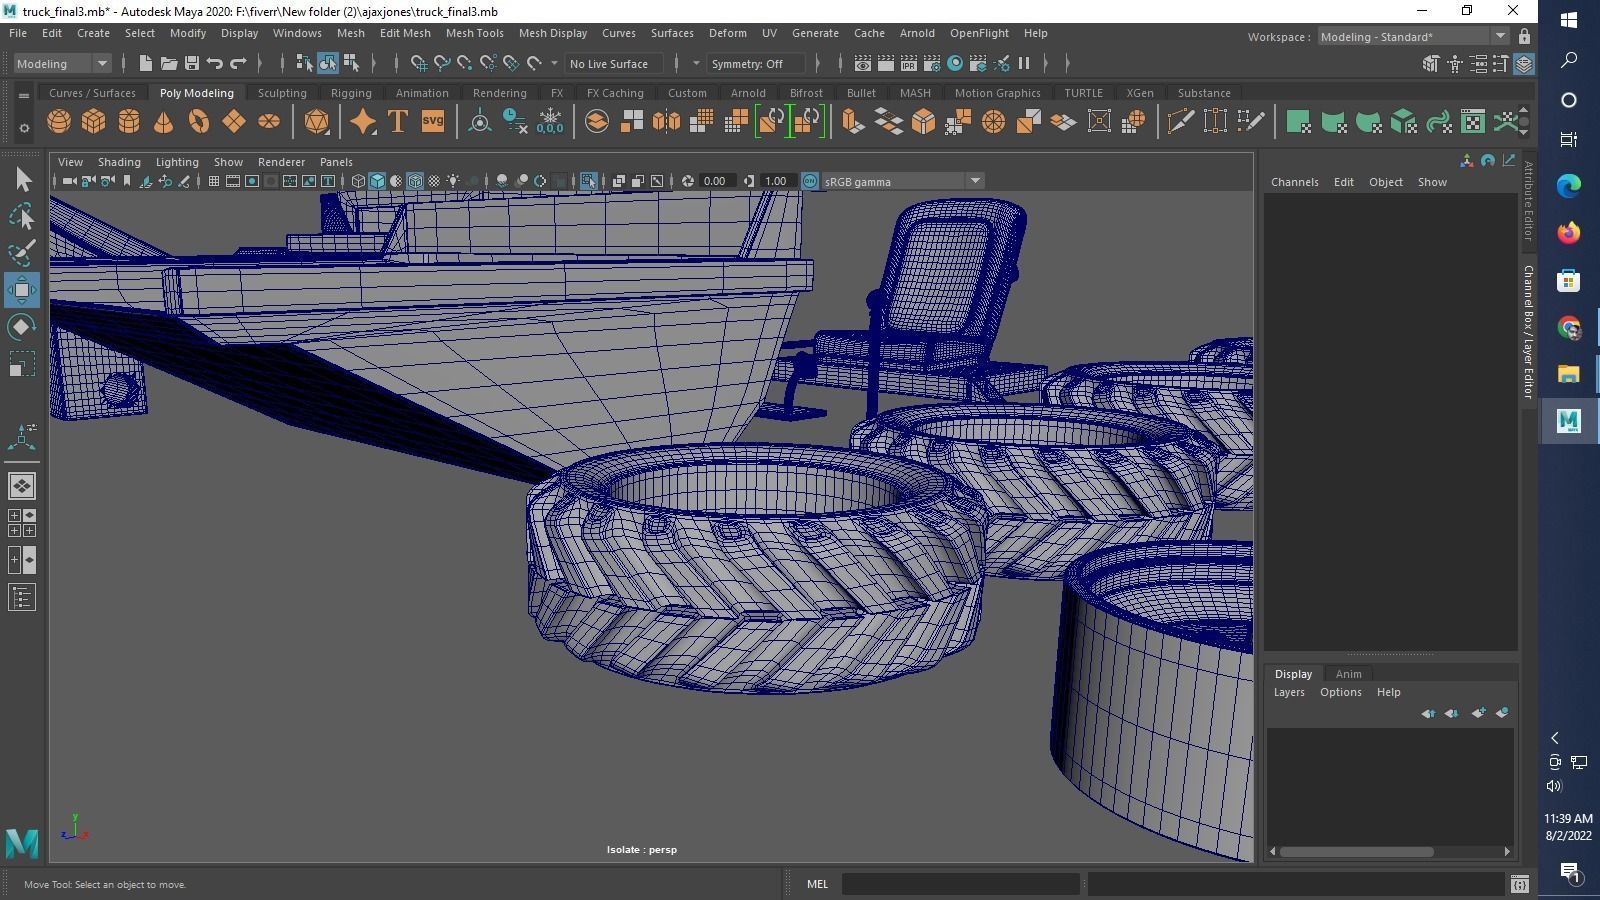The image size is (1600, 900).
Task: Click the Attribute Editor side tab
Action: click(1528, 201)
